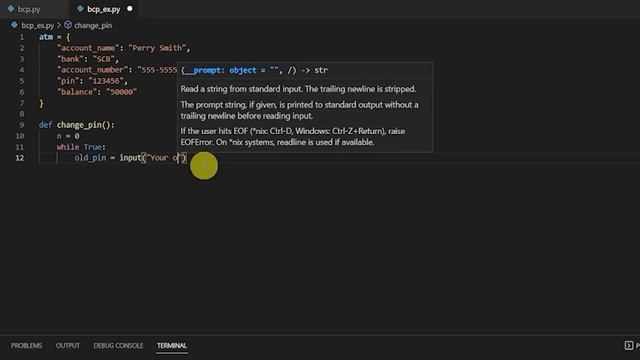Click line number 1 in the gutter
Image resolution: width=640 pixels, height=360 pixels.
coord(22,37)
